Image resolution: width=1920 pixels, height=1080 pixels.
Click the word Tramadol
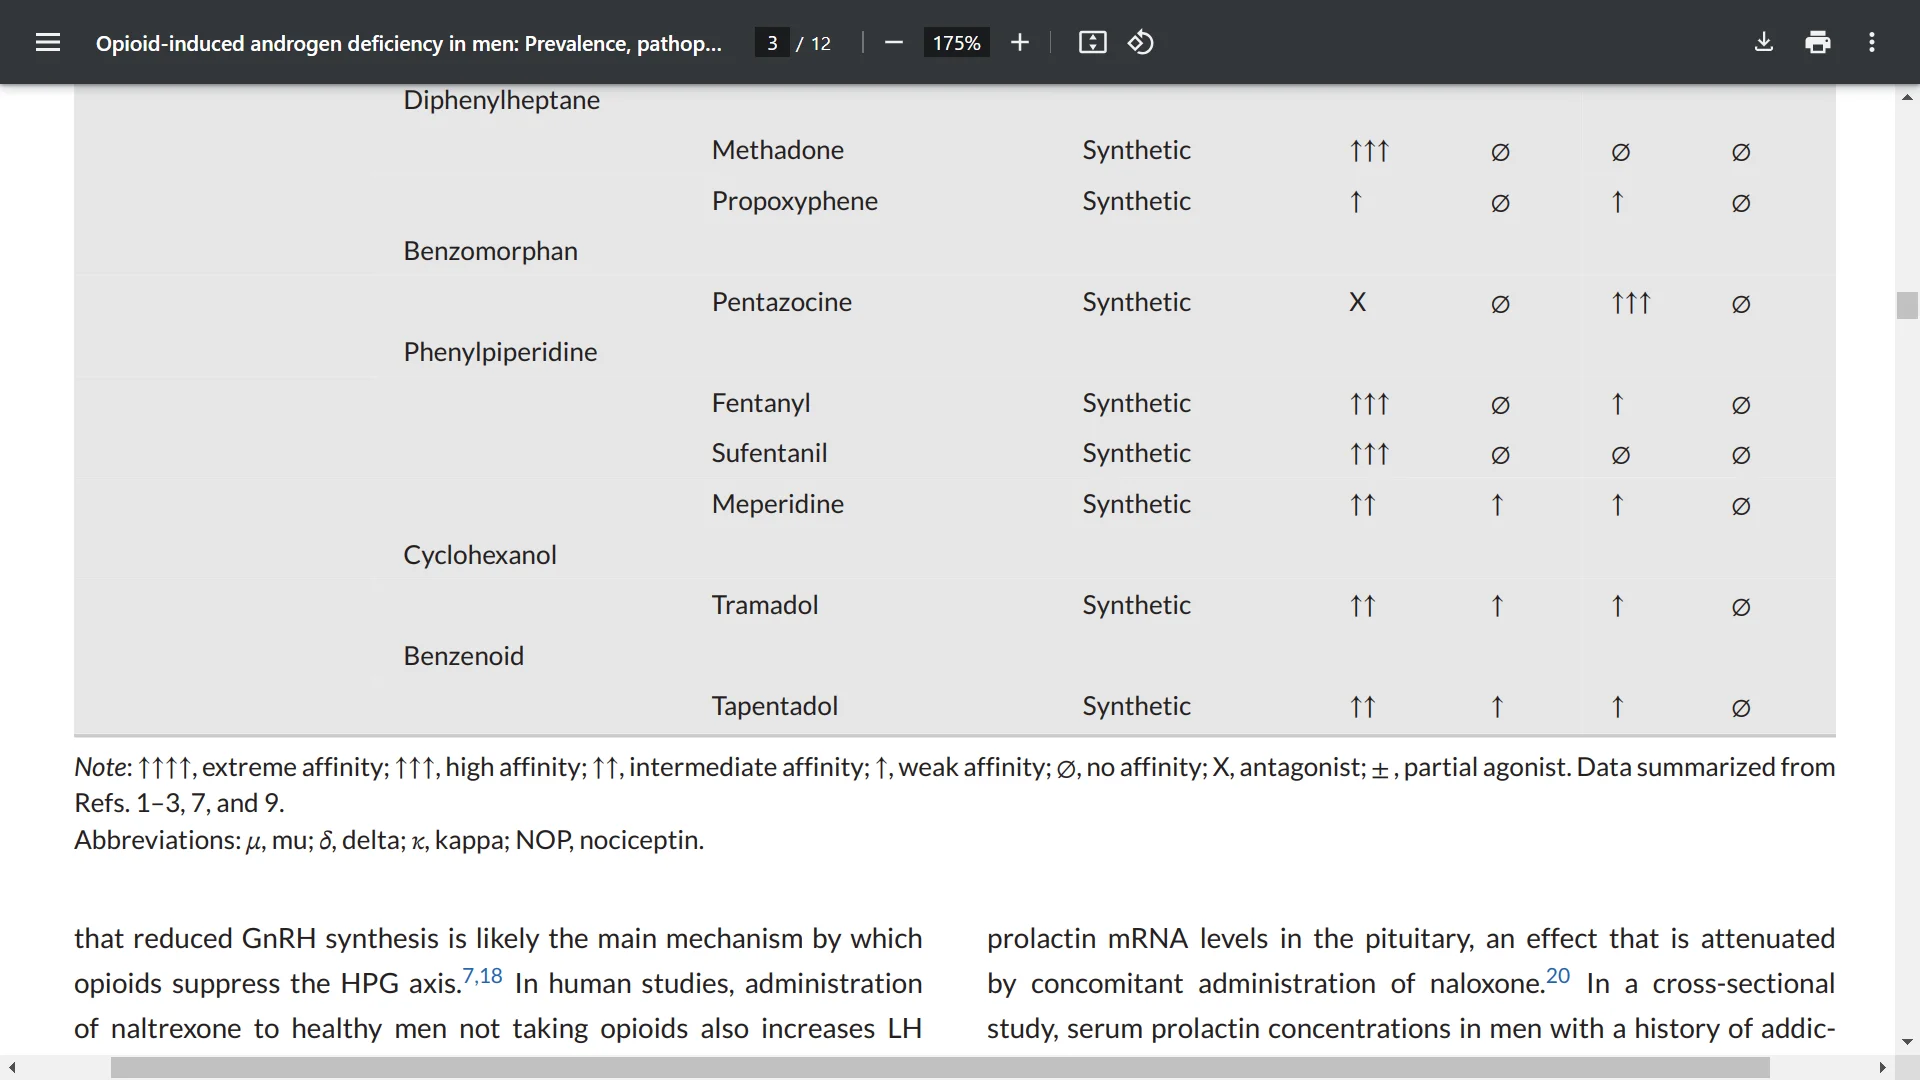point(764,605)
